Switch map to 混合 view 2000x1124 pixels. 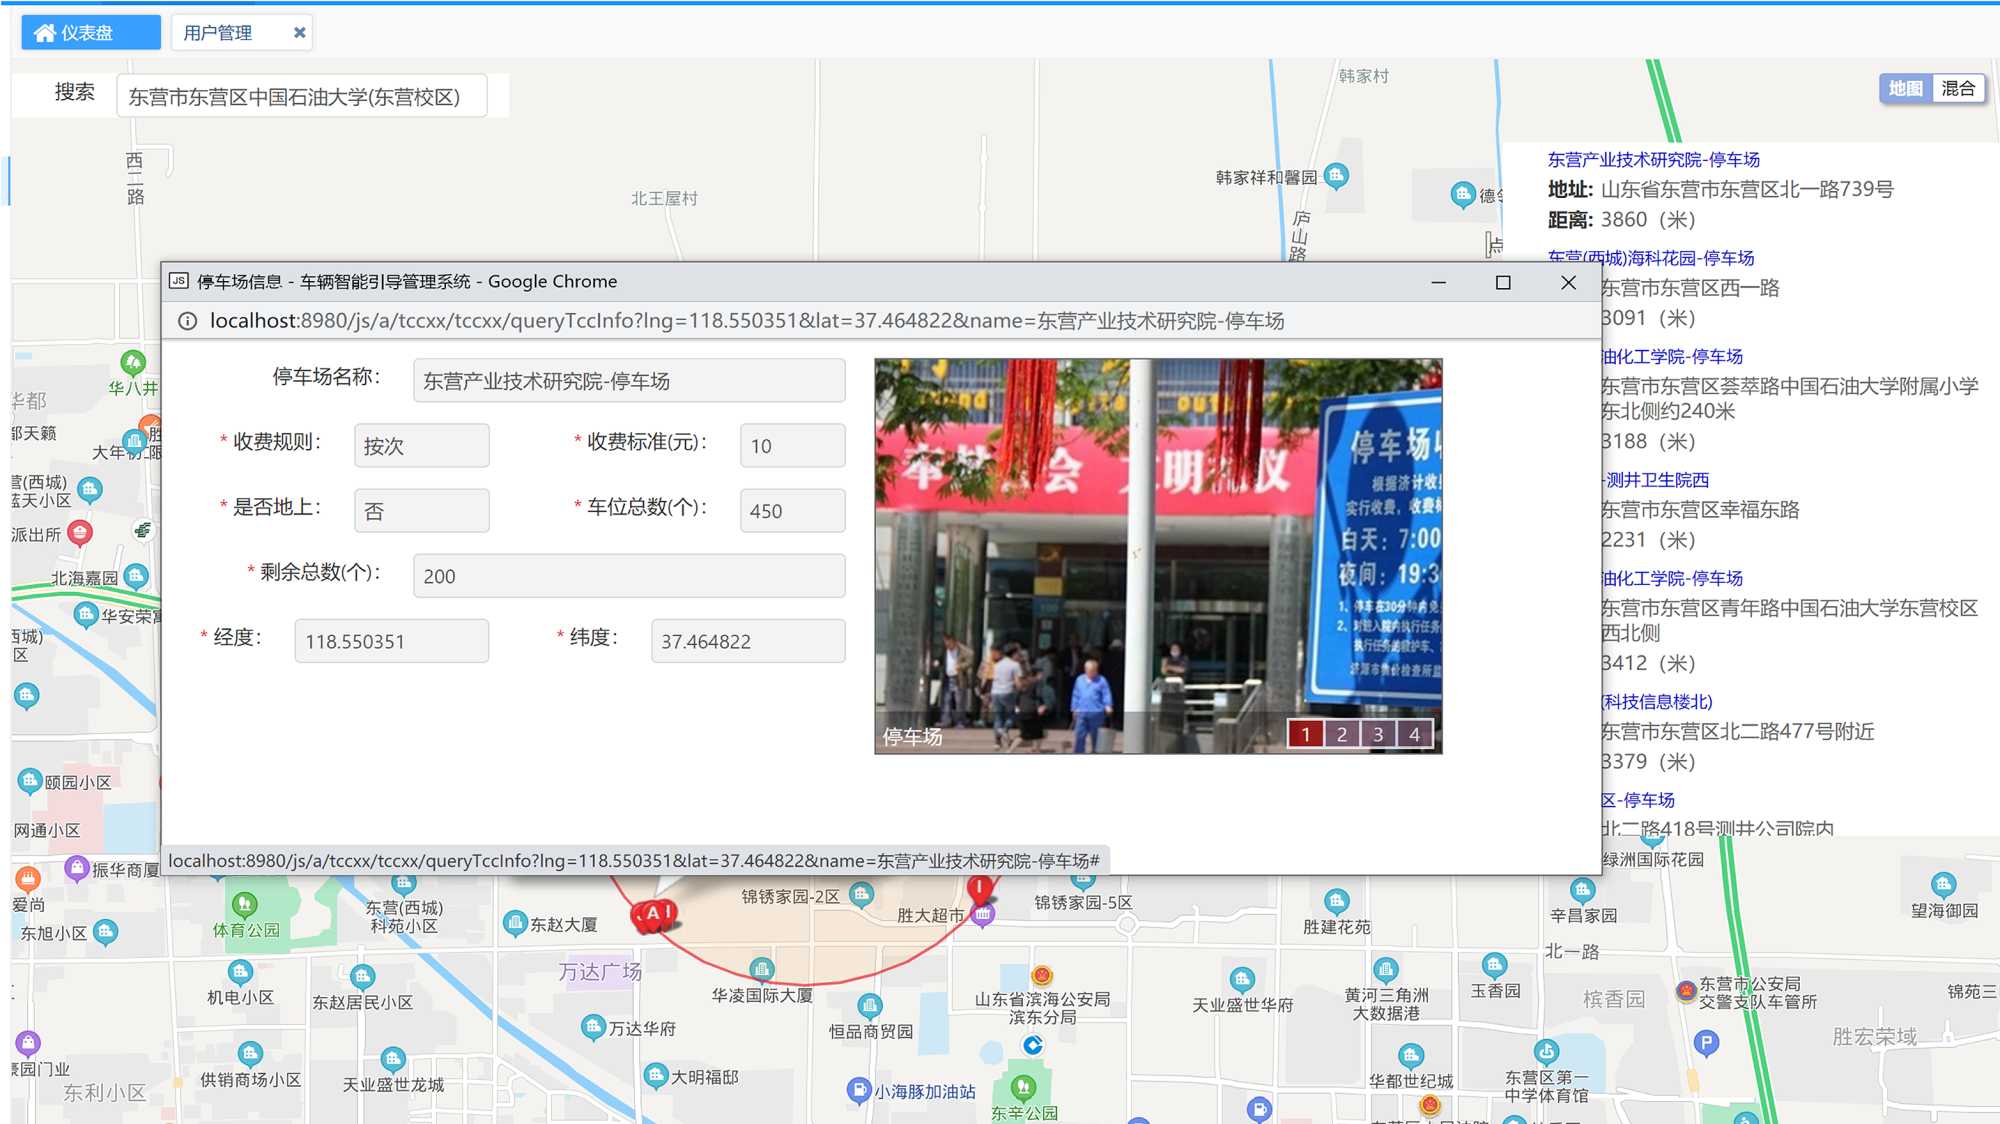coord(1958,89)
